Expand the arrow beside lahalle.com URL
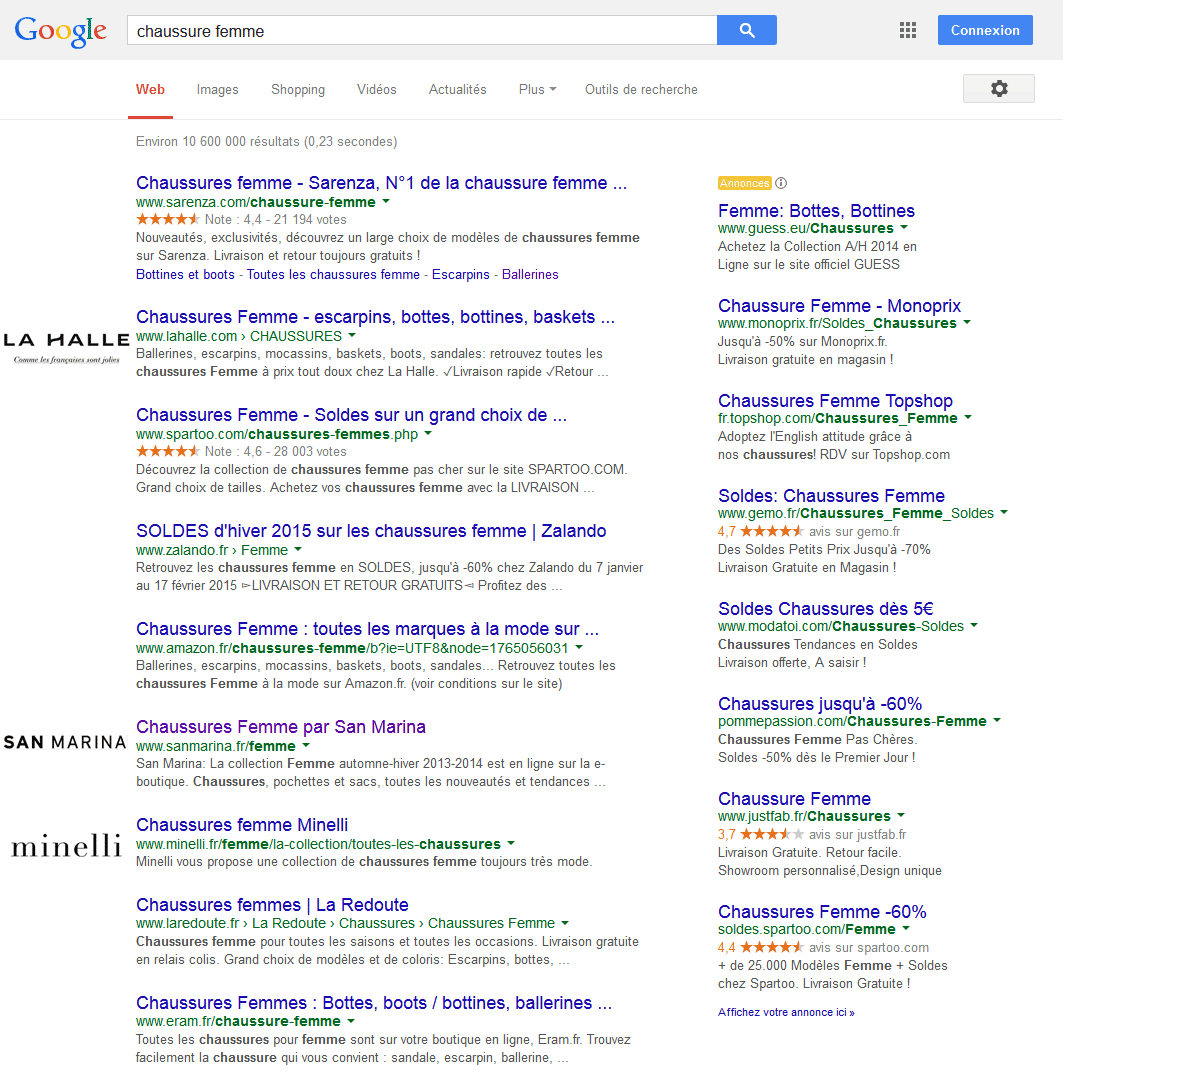The height and width of the screenshot is (1080, 1183). coord(352,335)
